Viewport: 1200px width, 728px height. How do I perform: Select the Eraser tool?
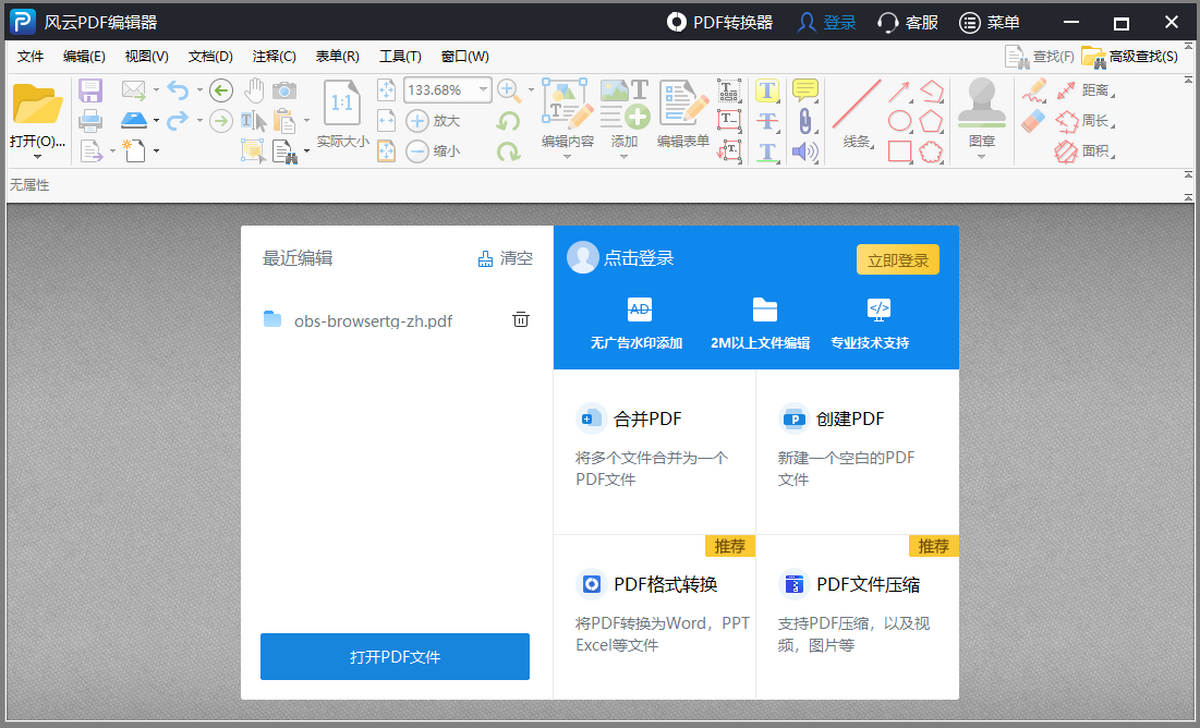[x=1034, y=121]
